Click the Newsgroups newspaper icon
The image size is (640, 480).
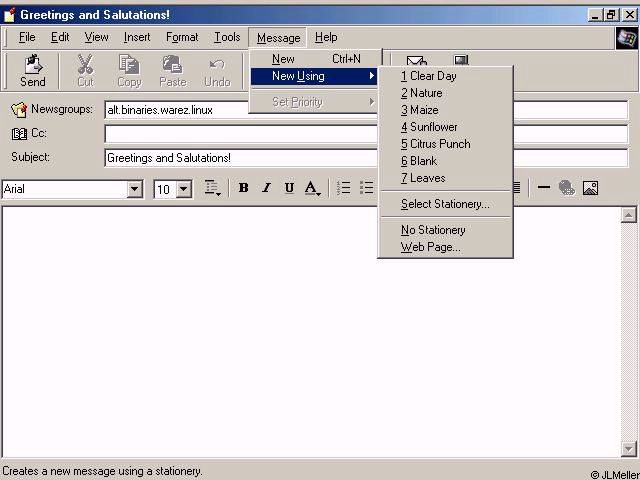pos(19,109)
